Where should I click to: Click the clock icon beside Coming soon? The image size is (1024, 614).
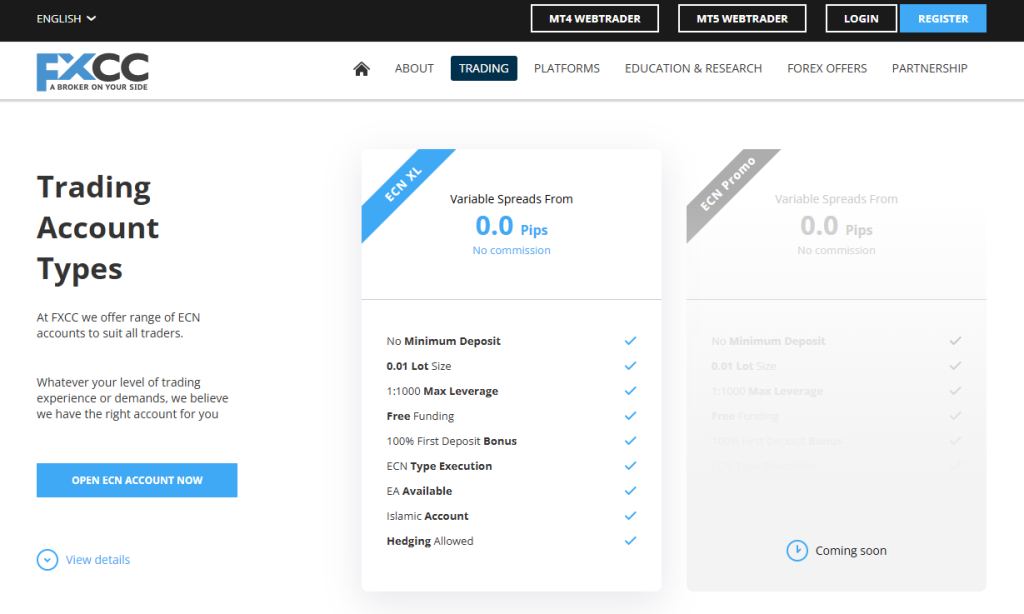pos(797,550)
